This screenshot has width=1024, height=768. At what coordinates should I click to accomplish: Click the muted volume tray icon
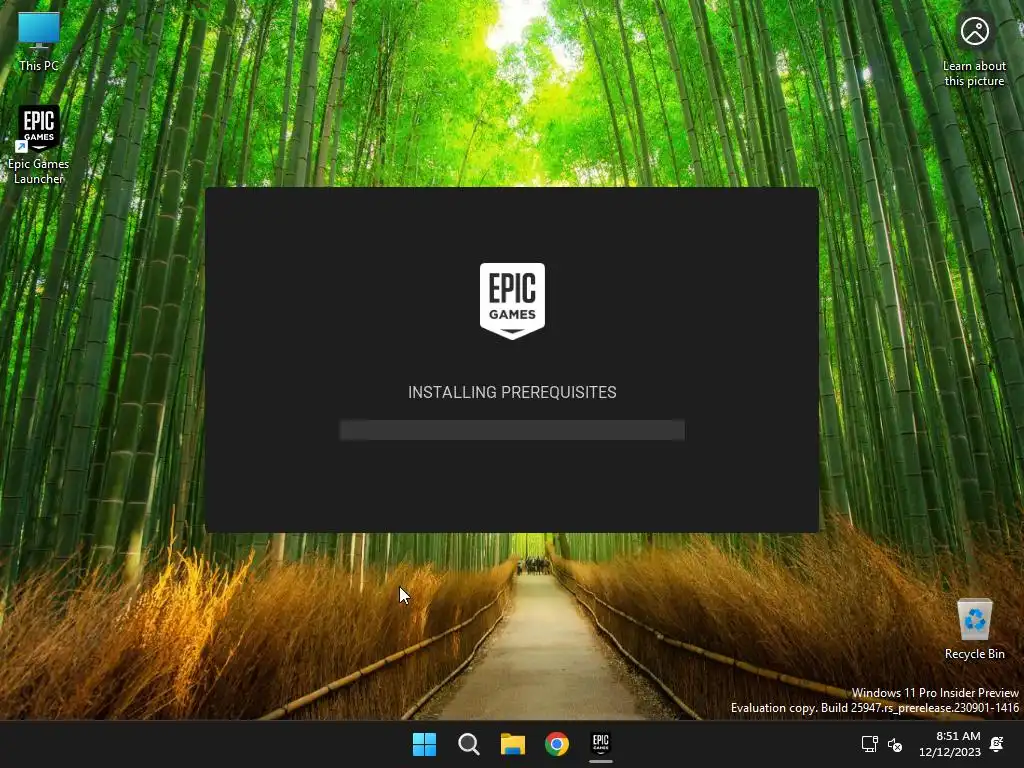895,744
